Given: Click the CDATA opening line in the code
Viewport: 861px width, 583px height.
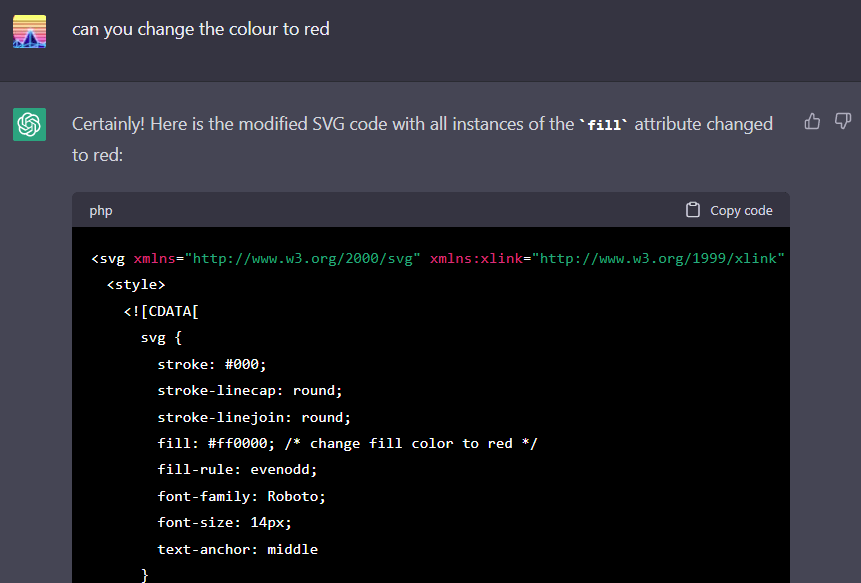Looking at the screenshot, I should 161,311.
